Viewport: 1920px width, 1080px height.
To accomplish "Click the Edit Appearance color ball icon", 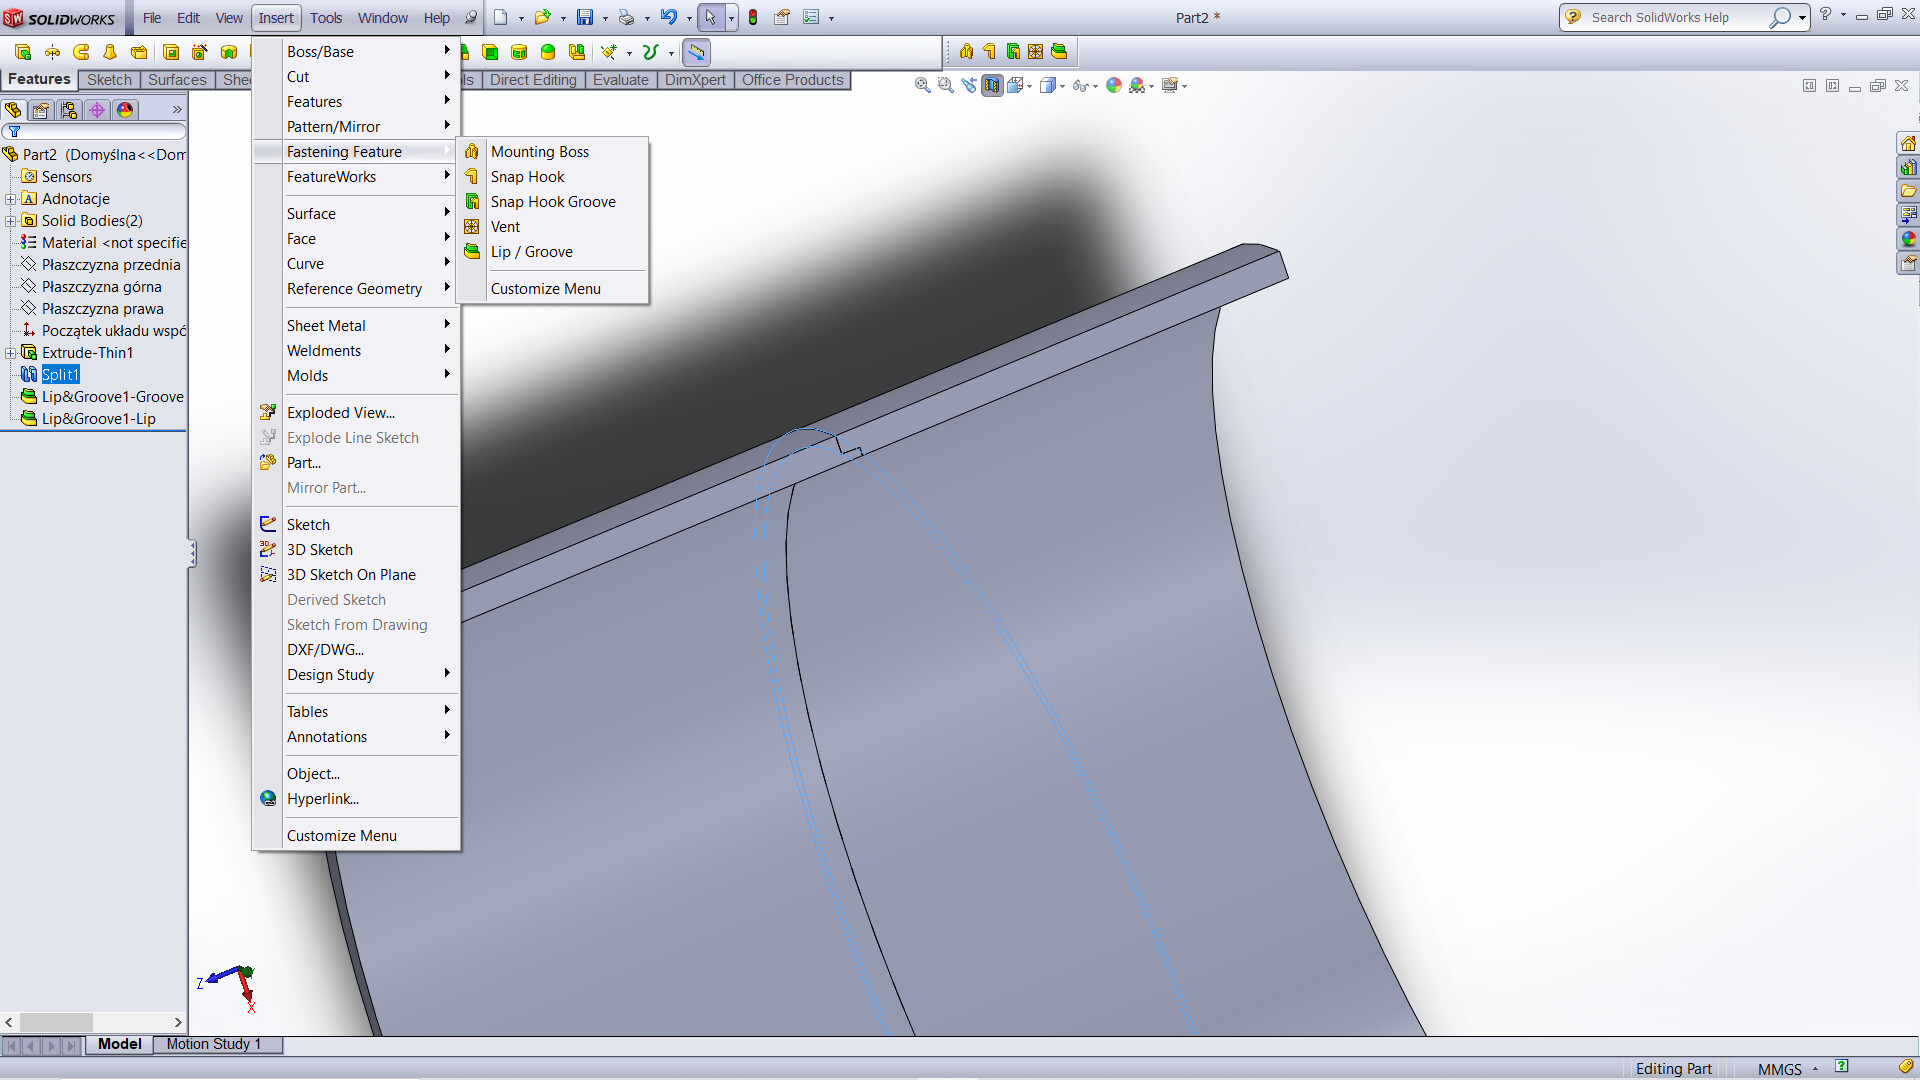I will point(1113,86).
